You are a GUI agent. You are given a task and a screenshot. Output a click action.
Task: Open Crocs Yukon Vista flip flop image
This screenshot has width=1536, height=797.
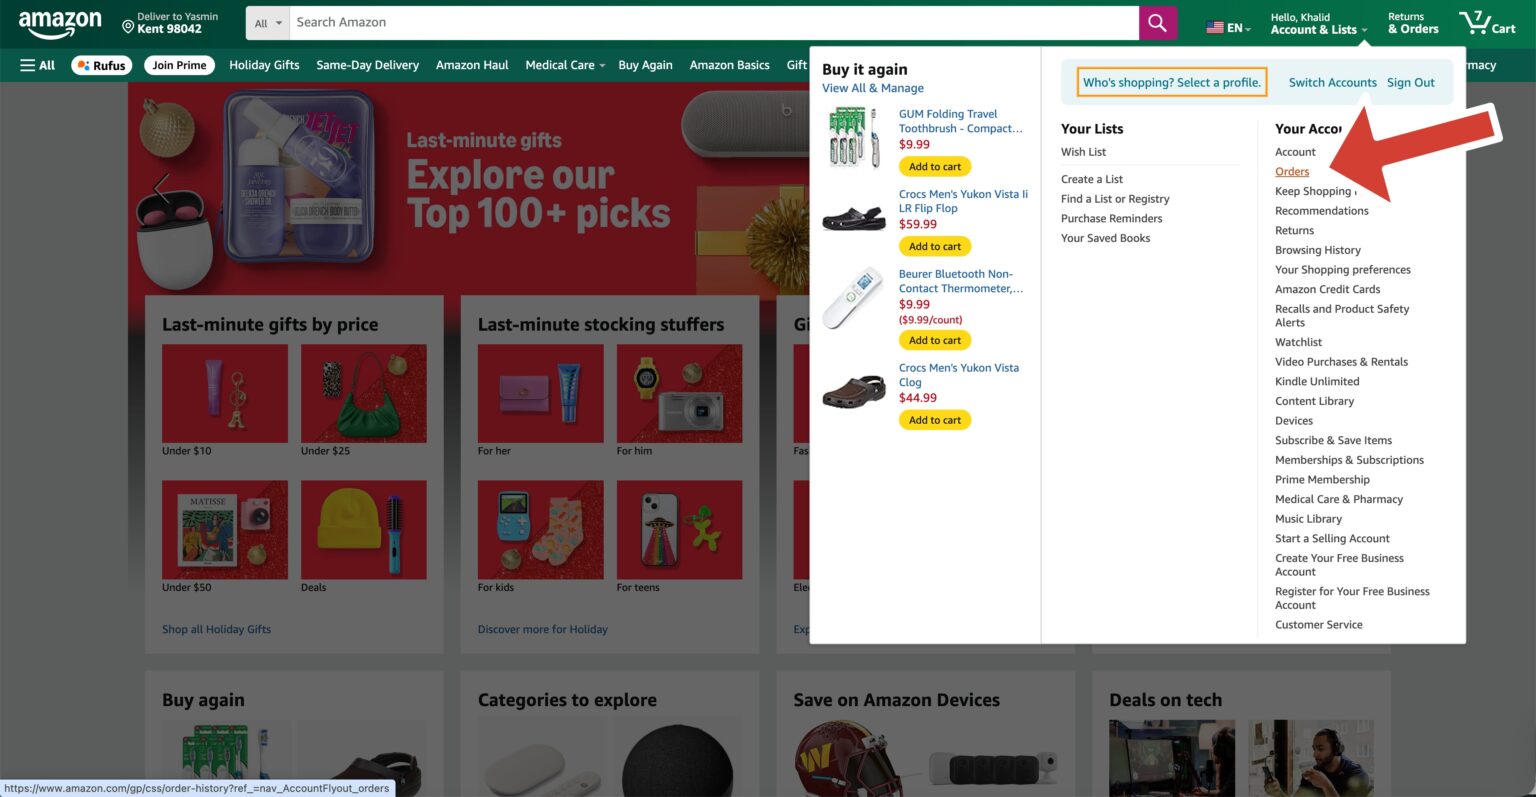pos(853,217)
